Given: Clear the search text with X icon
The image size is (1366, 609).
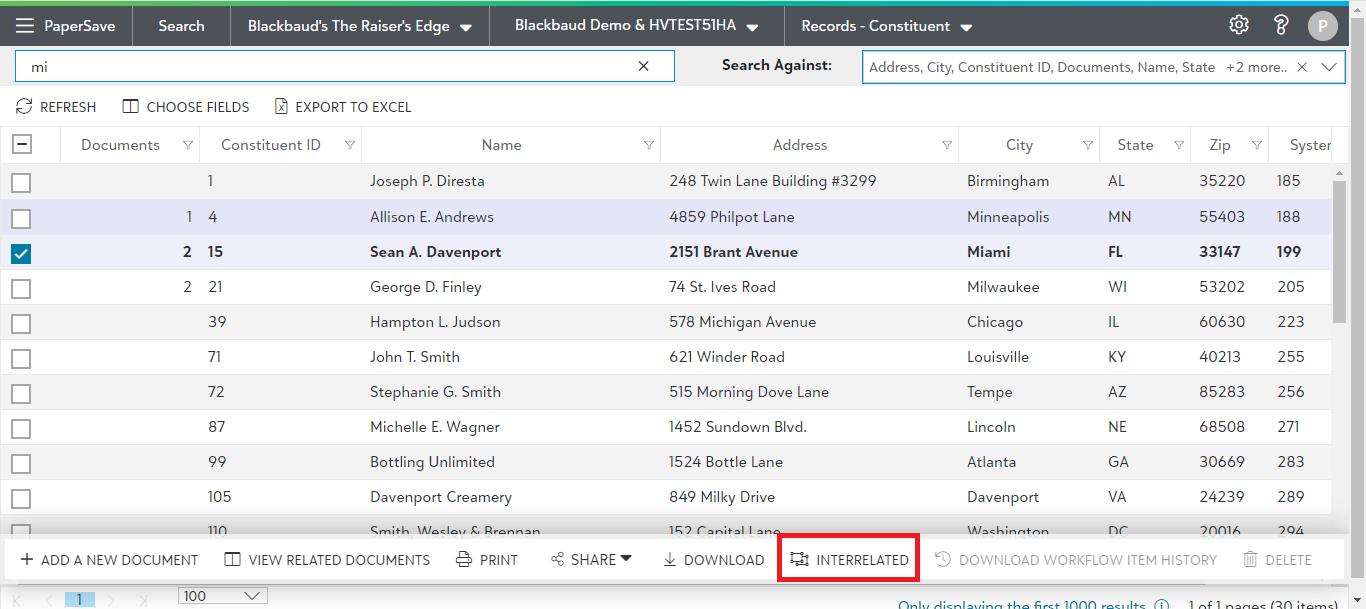Looking at the screenshot, I should [x=644, y=66].
